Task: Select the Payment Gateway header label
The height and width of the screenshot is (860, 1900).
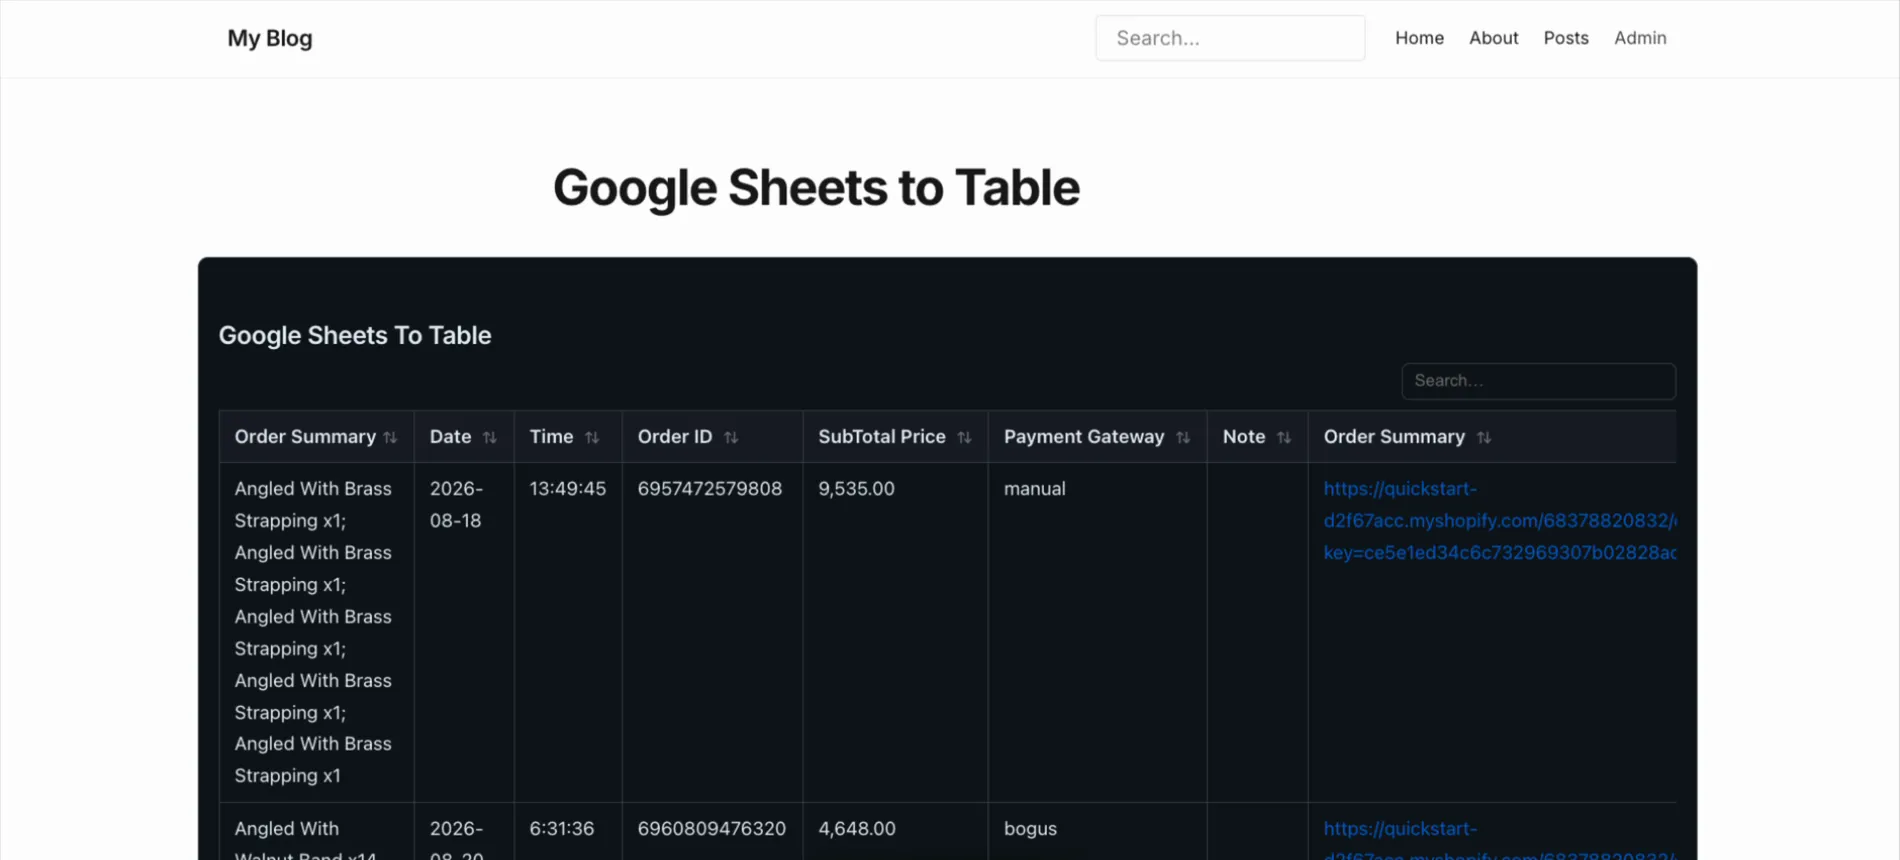Action: coord(1084,437)
